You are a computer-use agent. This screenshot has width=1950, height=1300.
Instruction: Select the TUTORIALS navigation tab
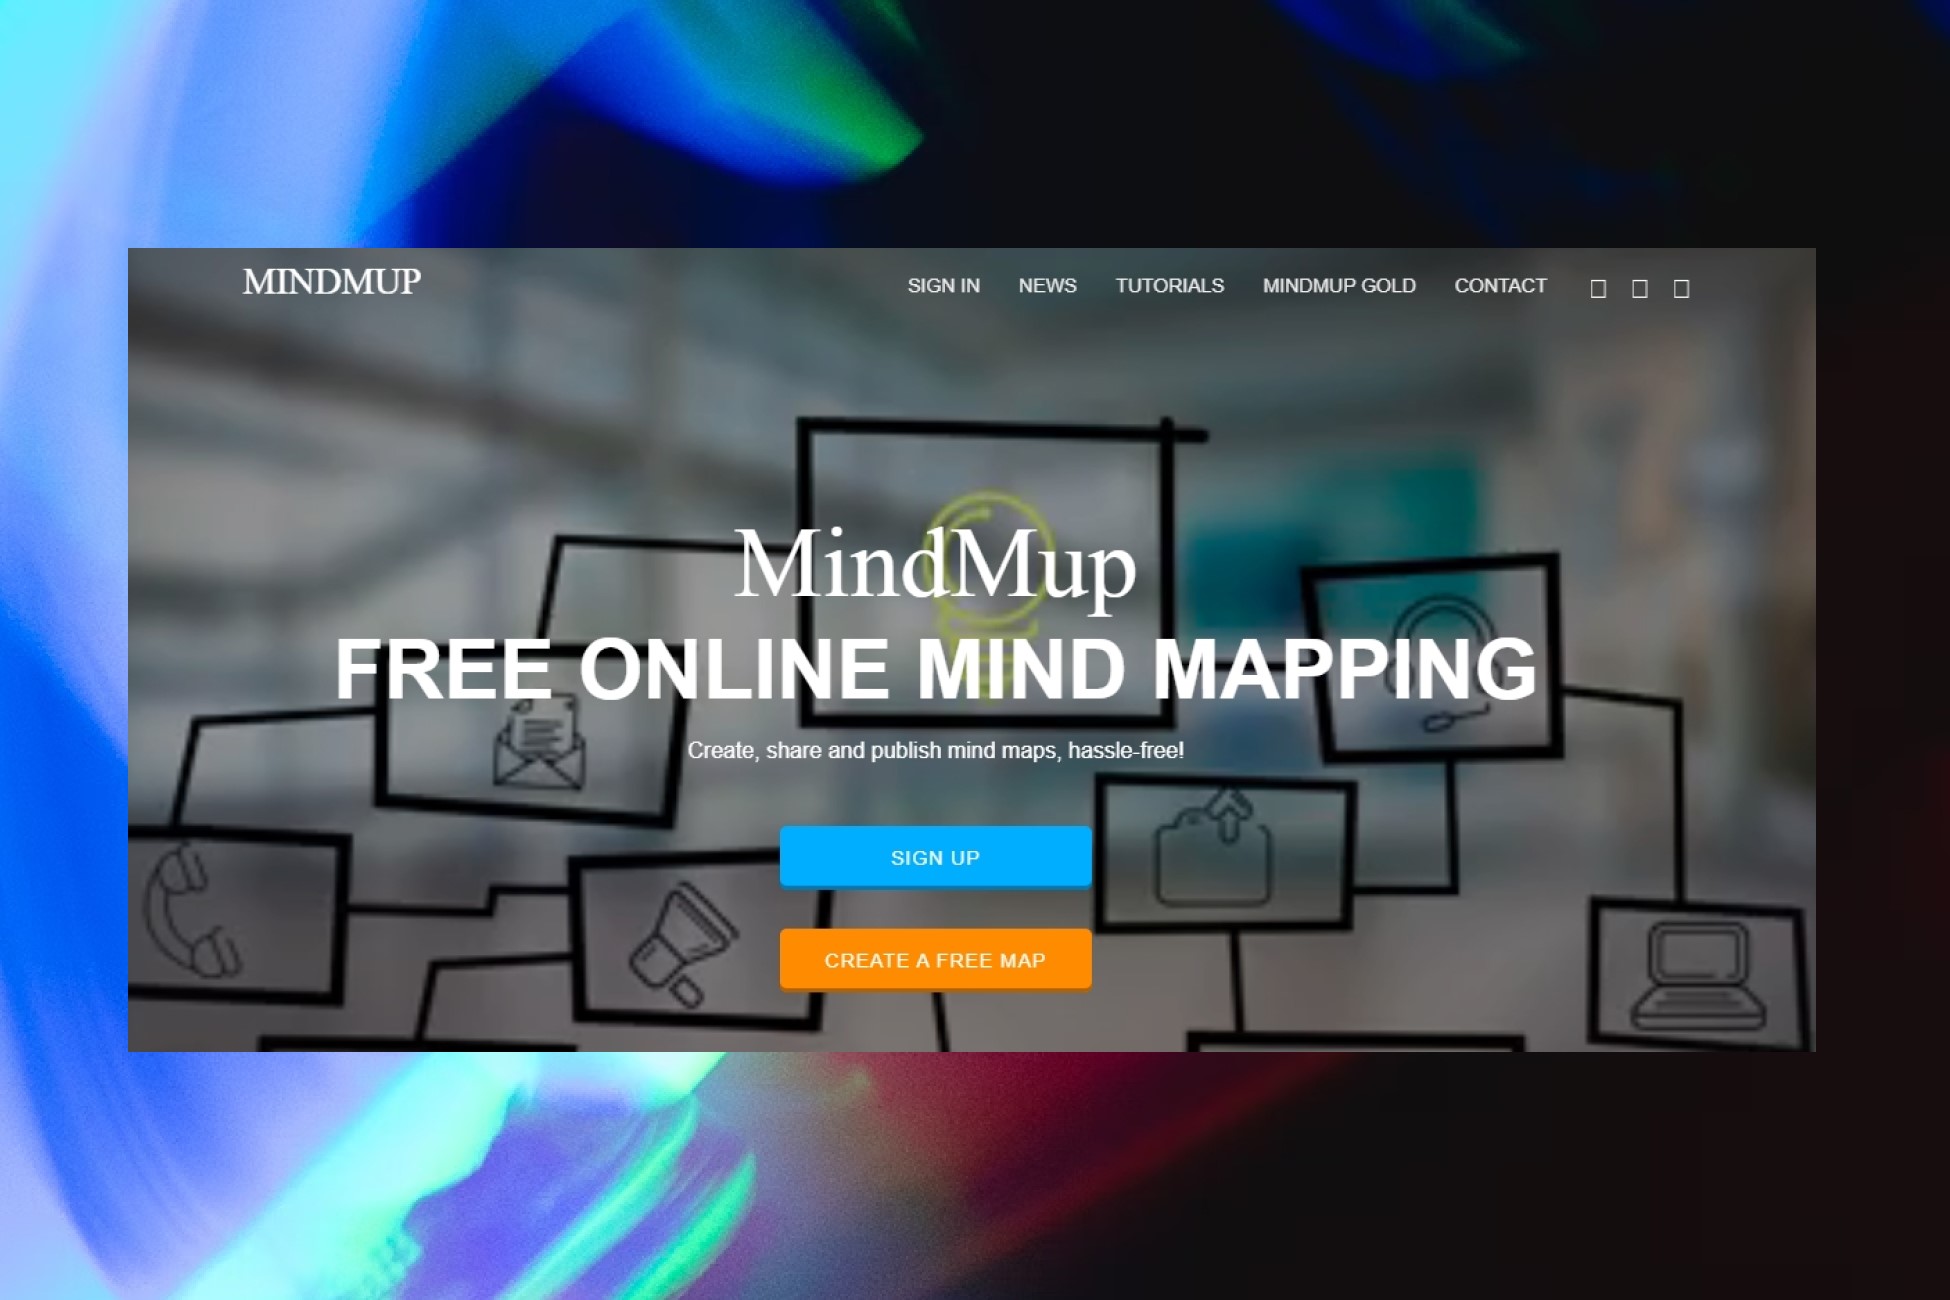click(x=1169, y=284)
